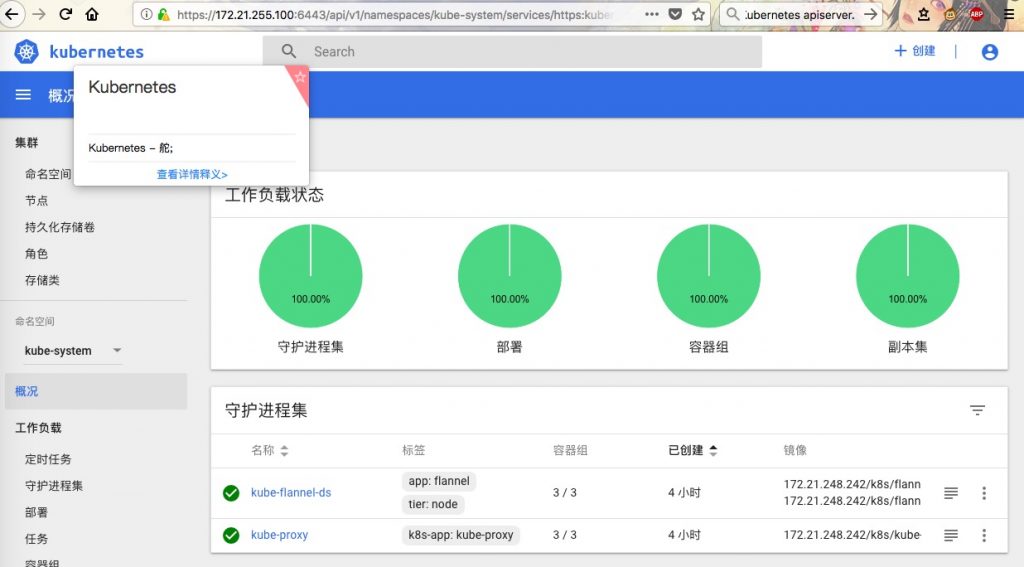This screenshot has height=567, width=1024.
Task: Sort table by 已创建 column
Action: 692,450
